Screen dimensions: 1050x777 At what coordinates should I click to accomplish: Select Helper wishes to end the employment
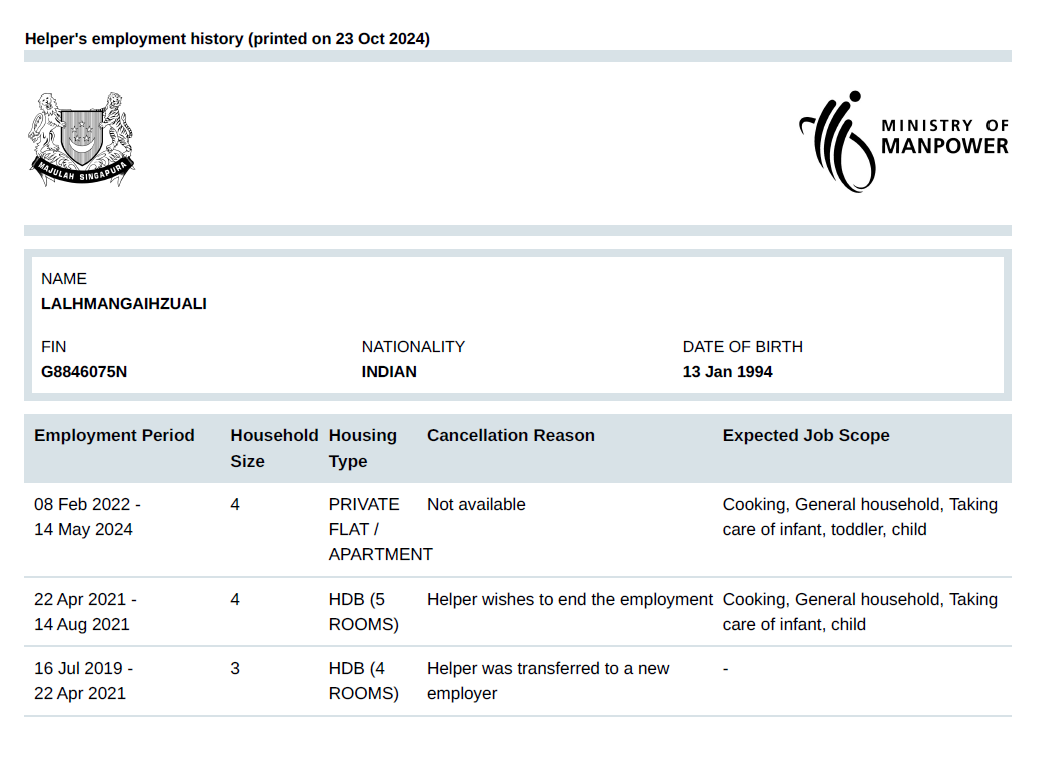pos(570,599)
